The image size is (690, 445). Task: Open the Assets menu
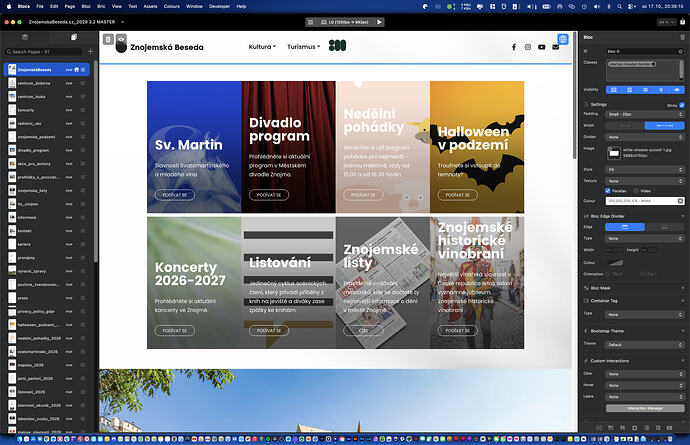[150, 7]
